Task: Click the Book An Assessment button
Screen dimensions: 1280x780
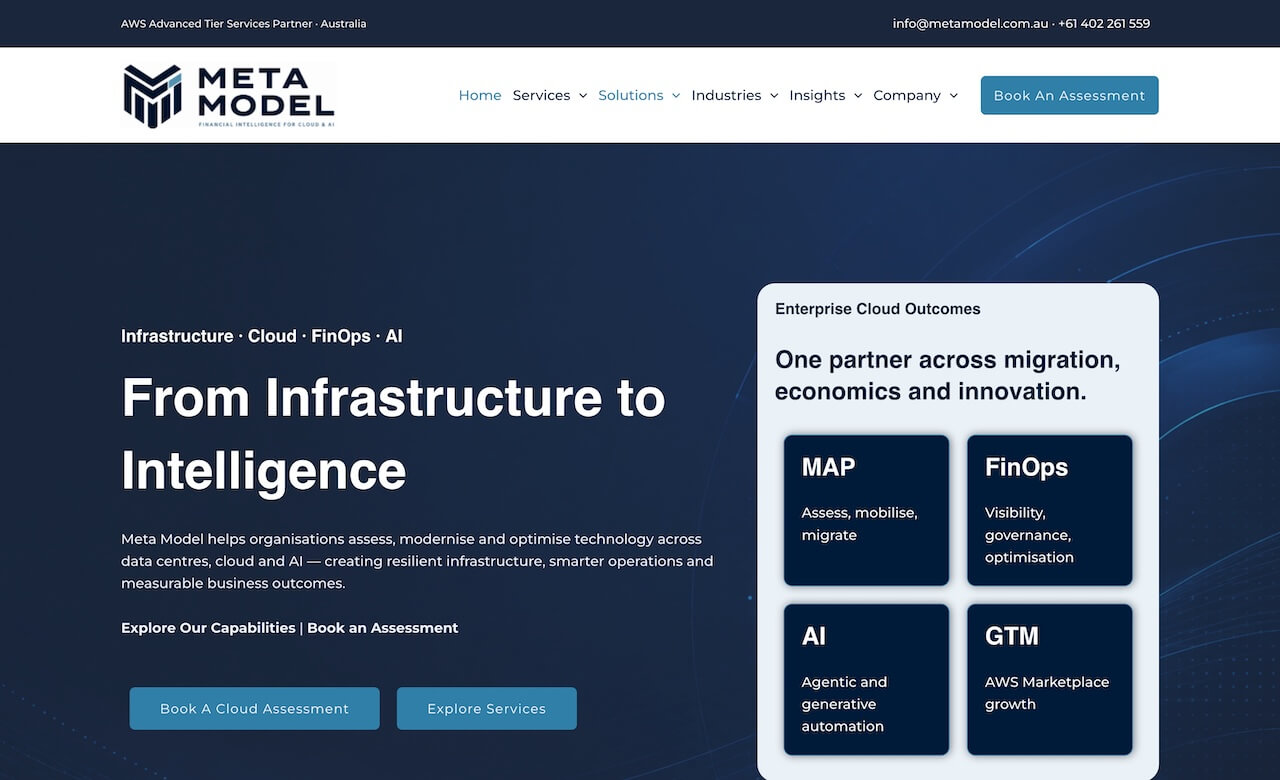Action: [1069, 95]
